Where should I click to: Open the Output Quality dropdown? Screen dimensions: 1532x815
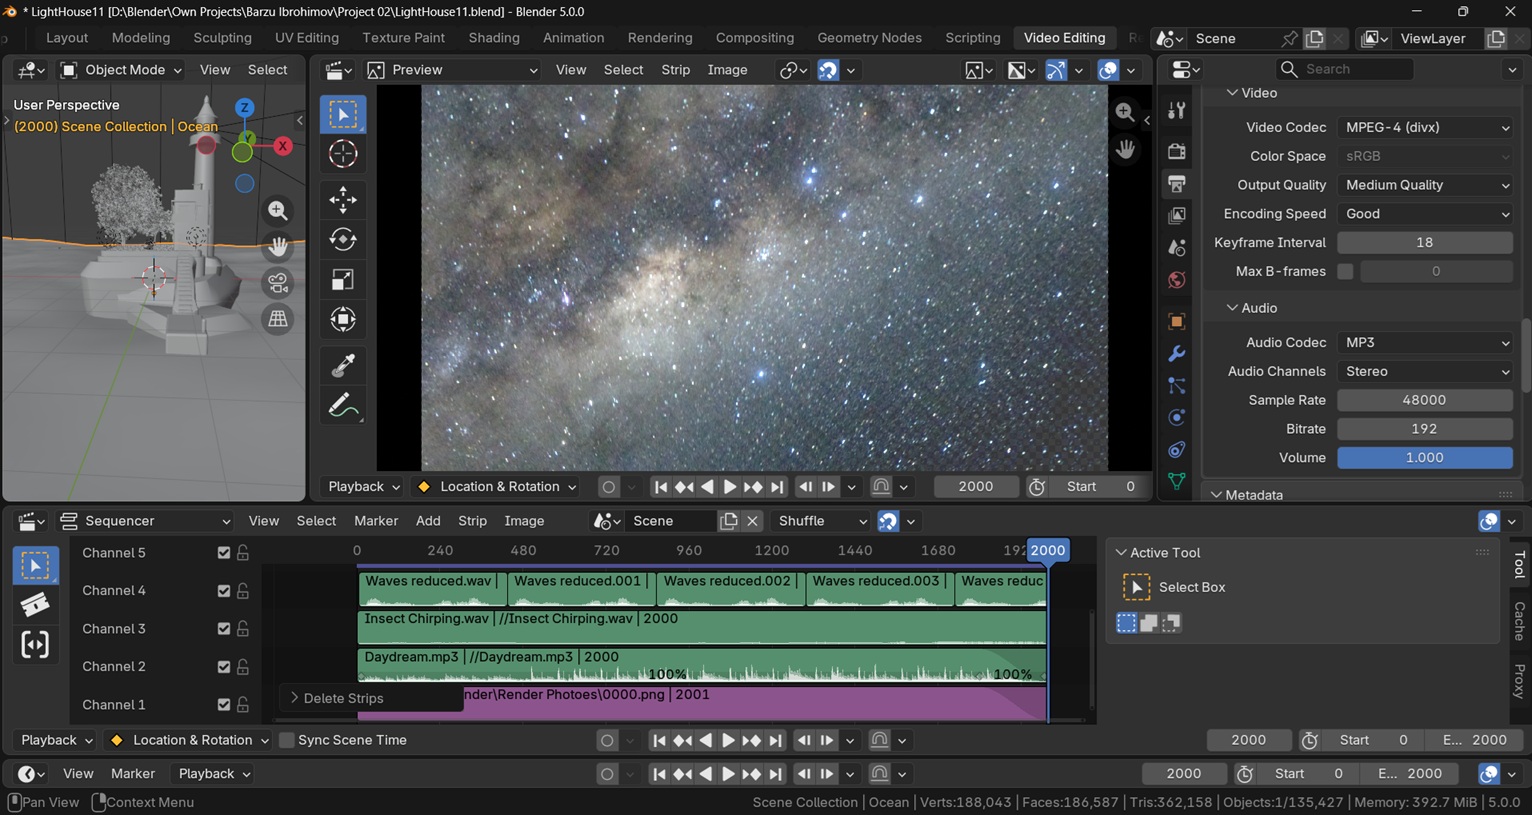coord(1425,185)
